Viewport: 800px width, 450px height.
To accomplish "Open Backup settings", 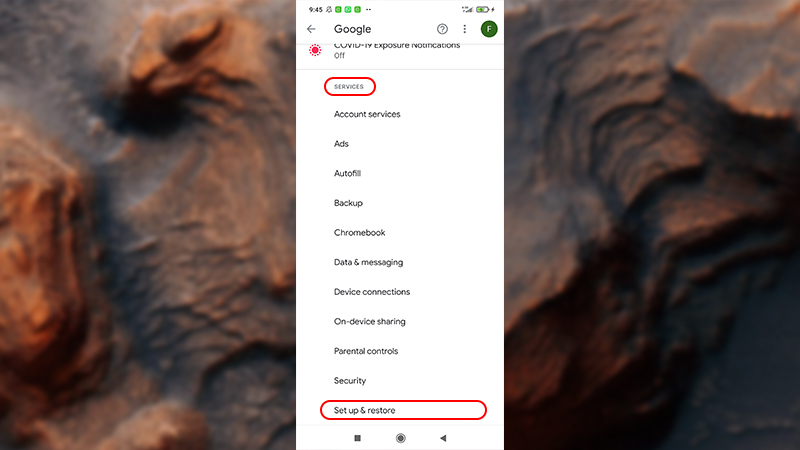I will 400,203.
